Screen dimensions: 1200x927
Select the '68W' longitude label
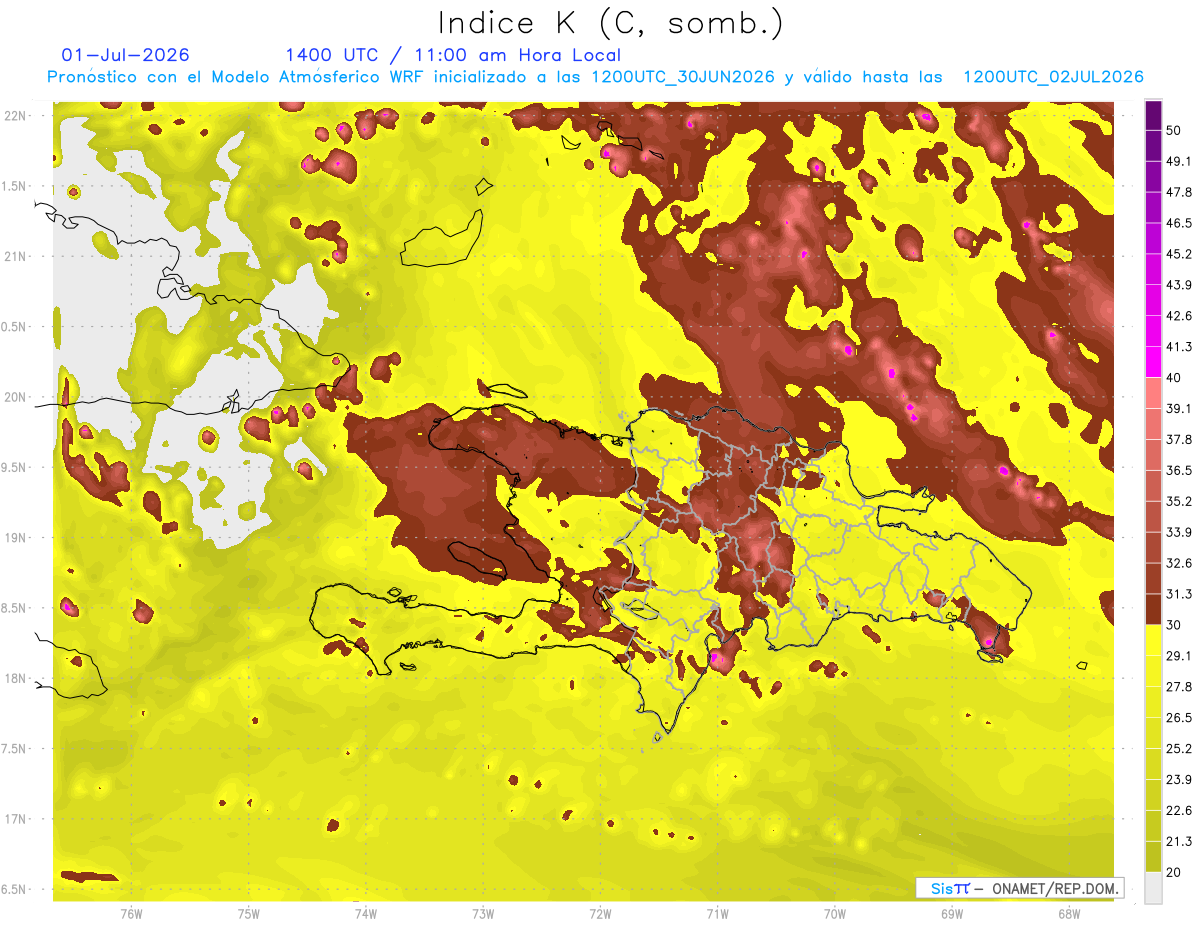coord(1069,915)
